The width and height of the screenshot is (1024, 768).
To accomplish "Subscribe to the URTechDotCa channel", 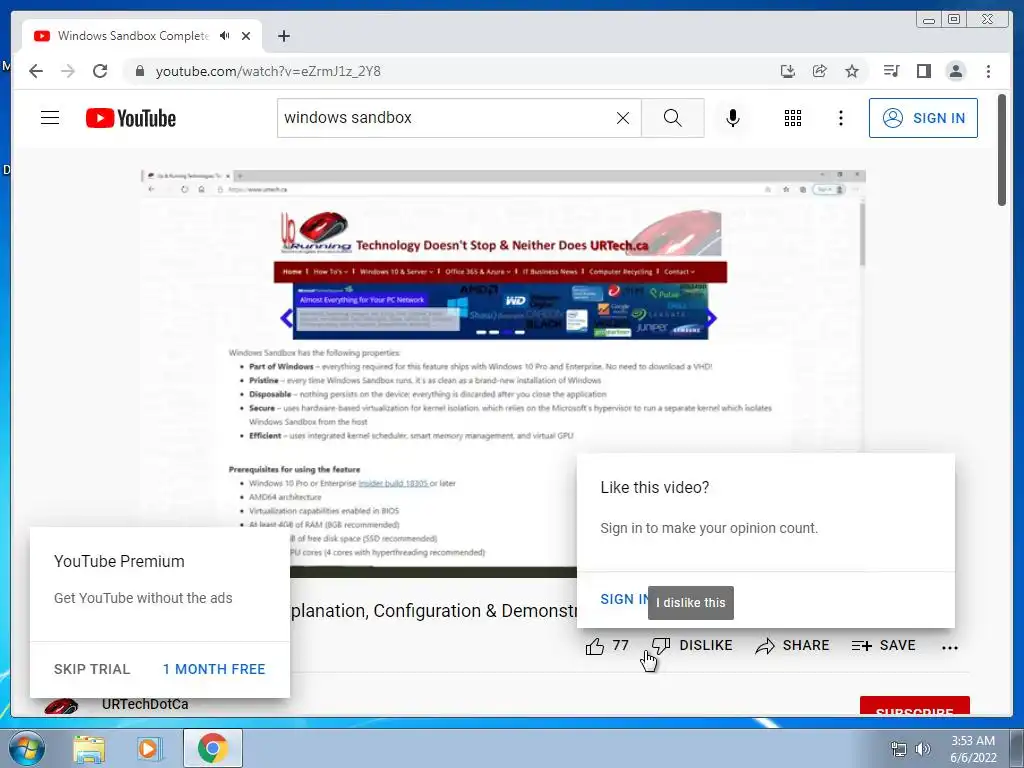I will [914, 706].
